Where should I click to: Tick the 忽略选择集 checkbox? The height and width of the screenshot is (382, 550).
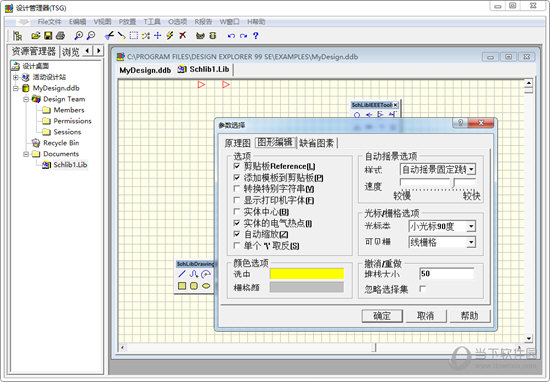pos(423,289)
